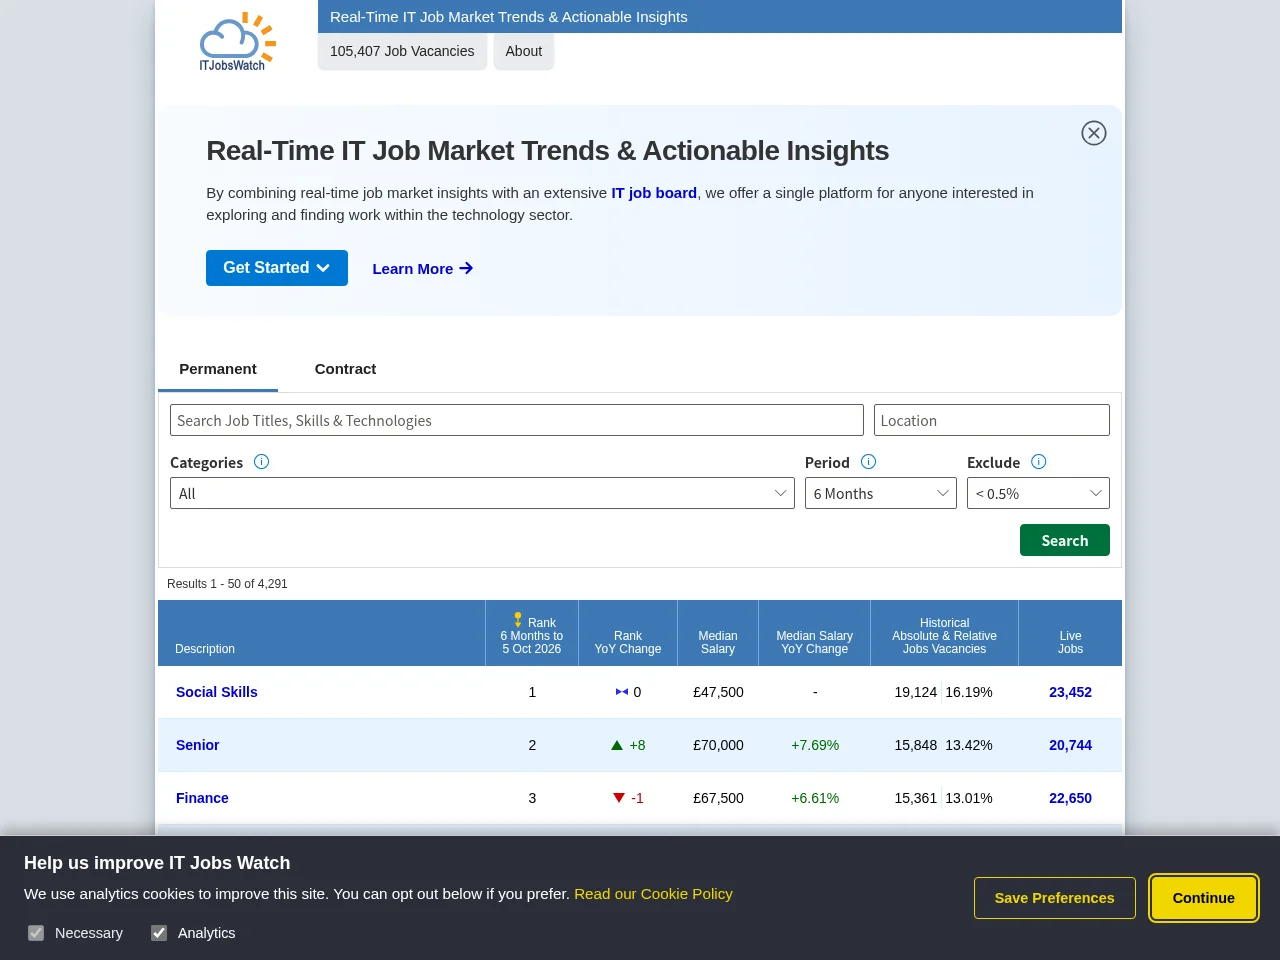Click the Period info icon
Screen dimensions: 1280x960
(868, 462)
